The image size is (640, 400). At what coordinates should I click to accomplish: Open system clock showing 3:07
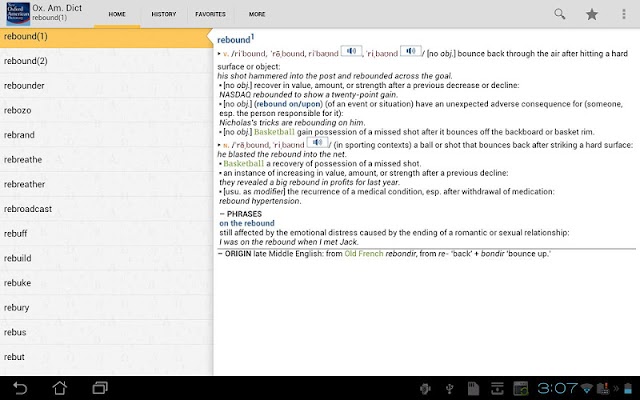[x=557, y=388]
